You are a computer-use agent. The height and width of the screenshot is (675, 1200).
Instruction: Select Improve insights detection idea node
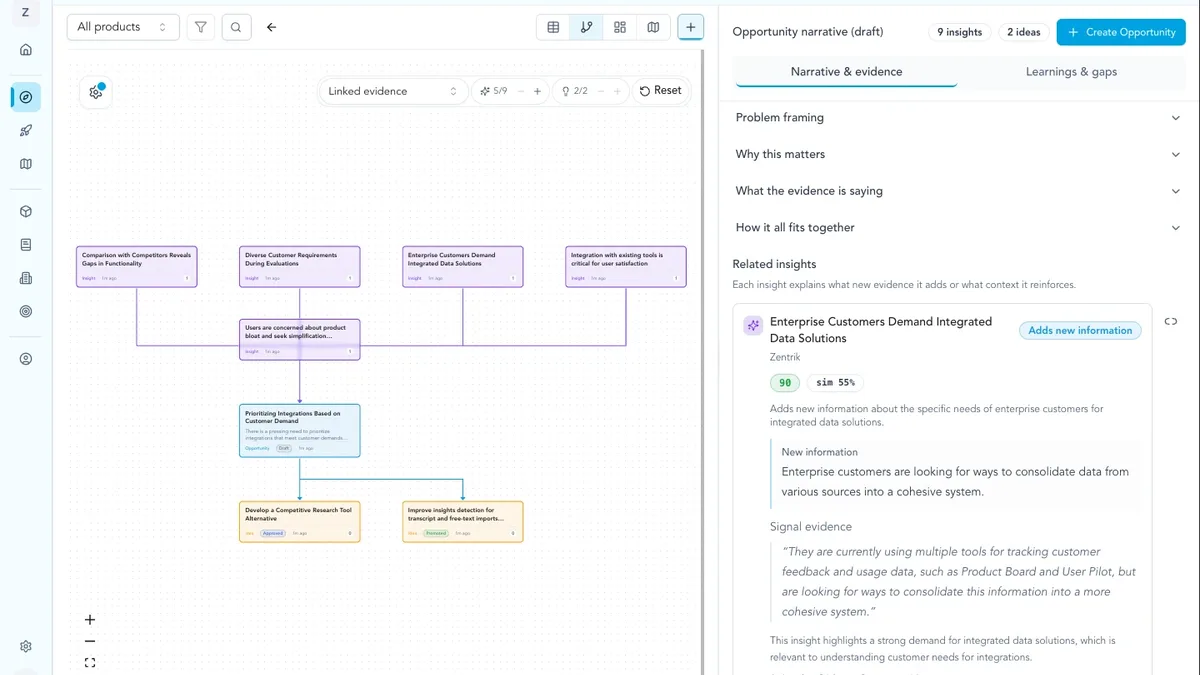(463, 522)
